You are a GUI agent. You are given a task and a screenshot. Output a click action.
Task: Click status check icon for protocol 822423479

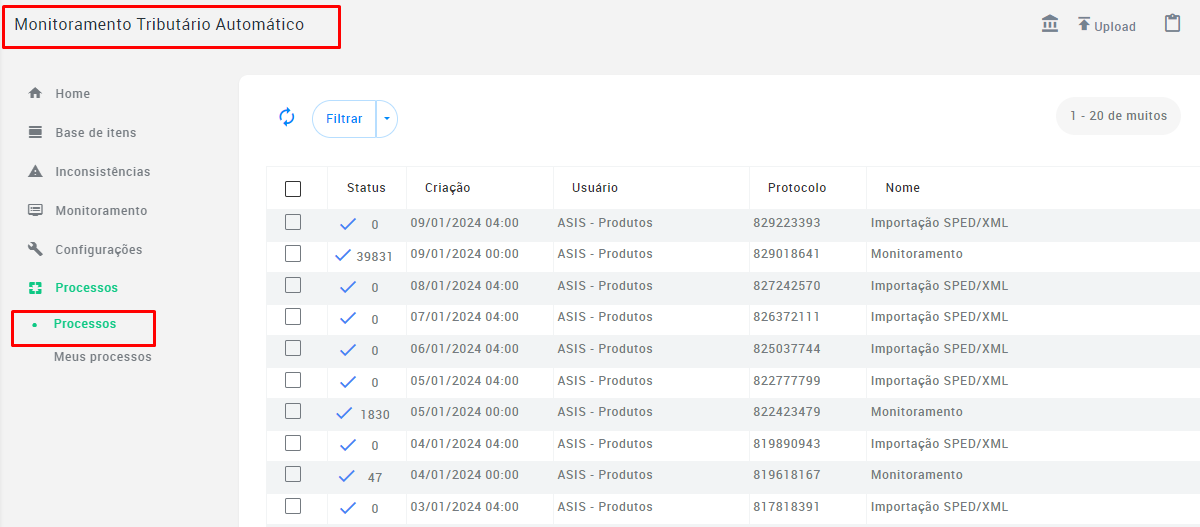[x=345, y=413]
